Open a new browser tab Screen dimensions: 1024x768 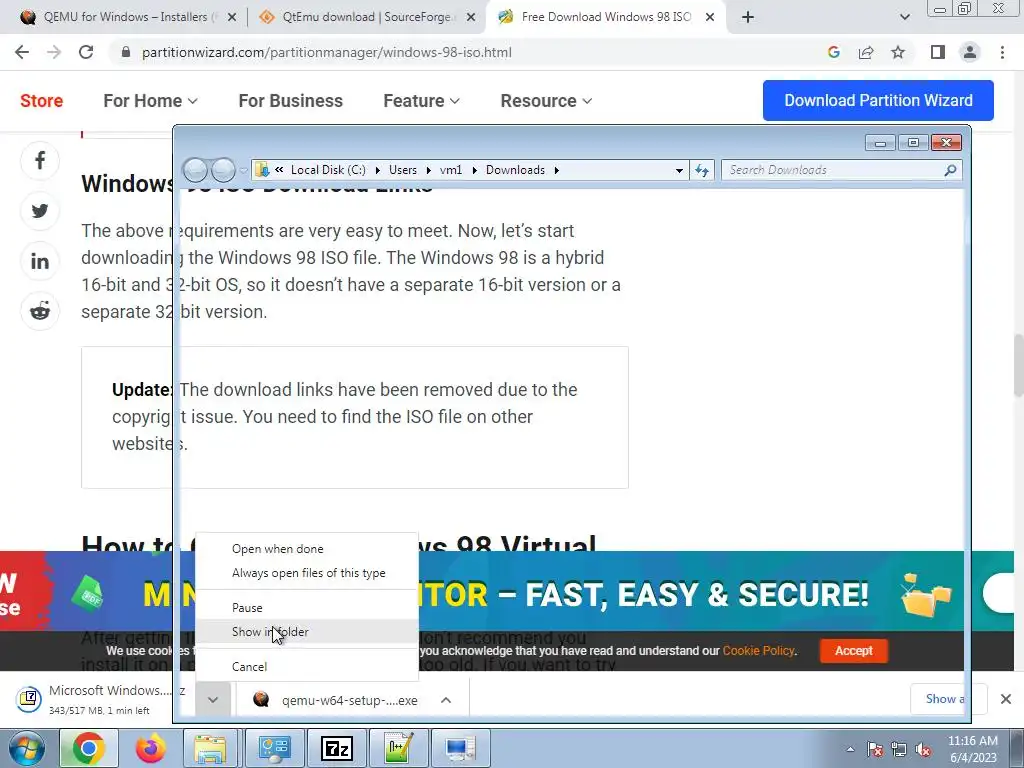(x=748, y=17)
